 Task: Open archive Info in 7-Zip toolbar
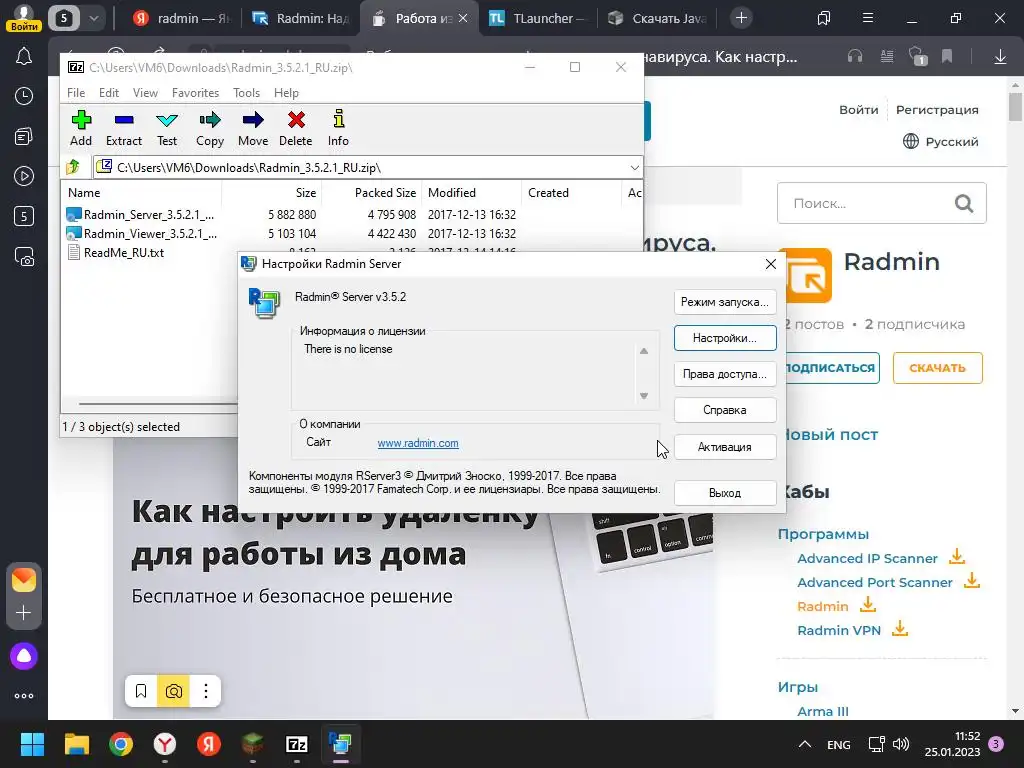(338, 128)
